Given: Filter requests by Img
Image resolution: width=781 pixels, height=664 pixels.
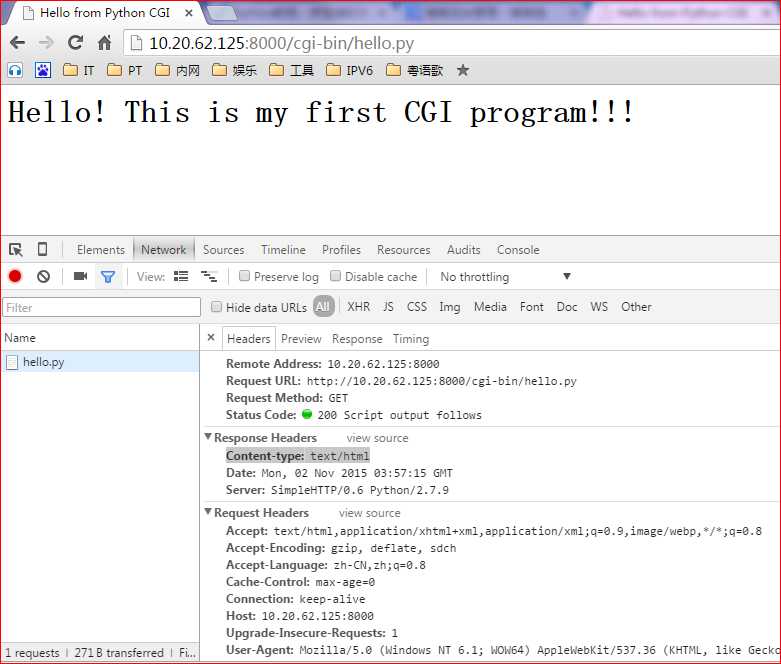Looking at the screenshot, I should click(450, 307).
